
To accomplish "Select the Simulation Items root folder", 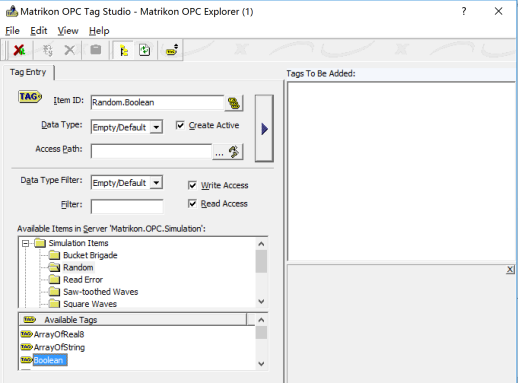I will click(x=78, y=243).
